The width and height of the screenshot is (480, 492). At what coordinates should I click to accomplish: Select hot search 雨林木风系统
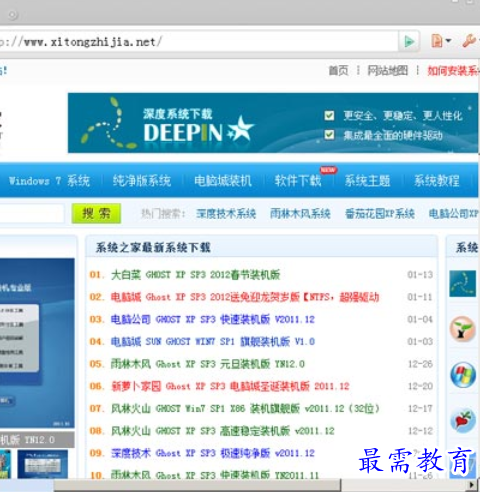coord(300,214)
